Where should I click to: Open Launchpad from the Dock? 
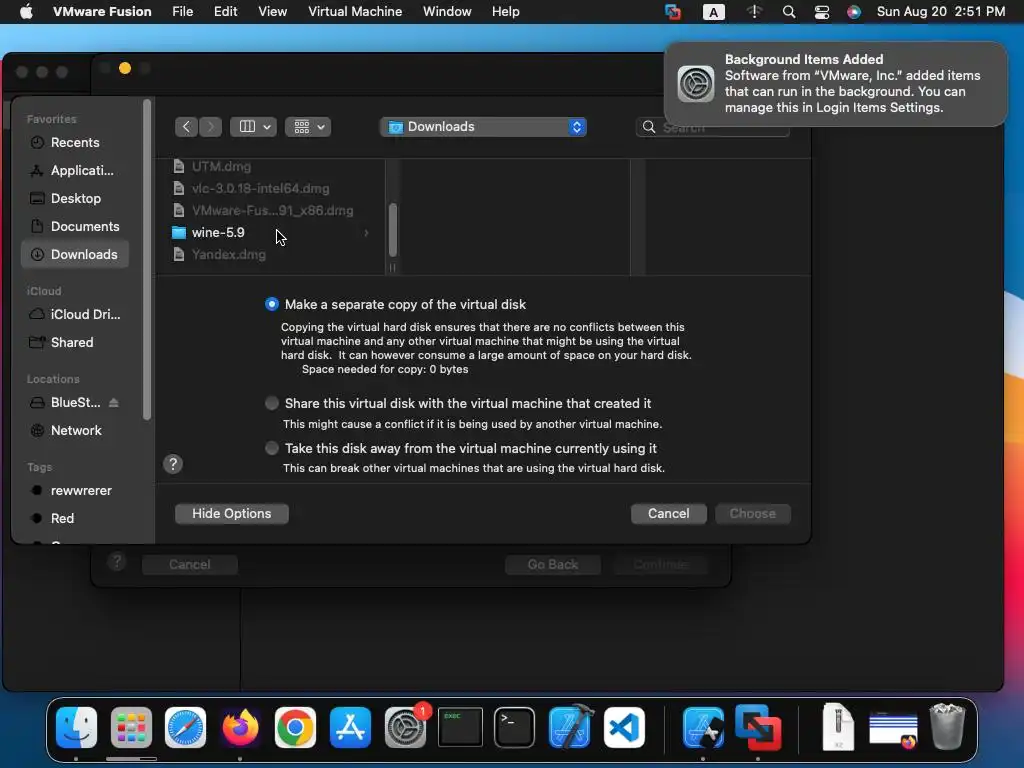click(131, 727)
